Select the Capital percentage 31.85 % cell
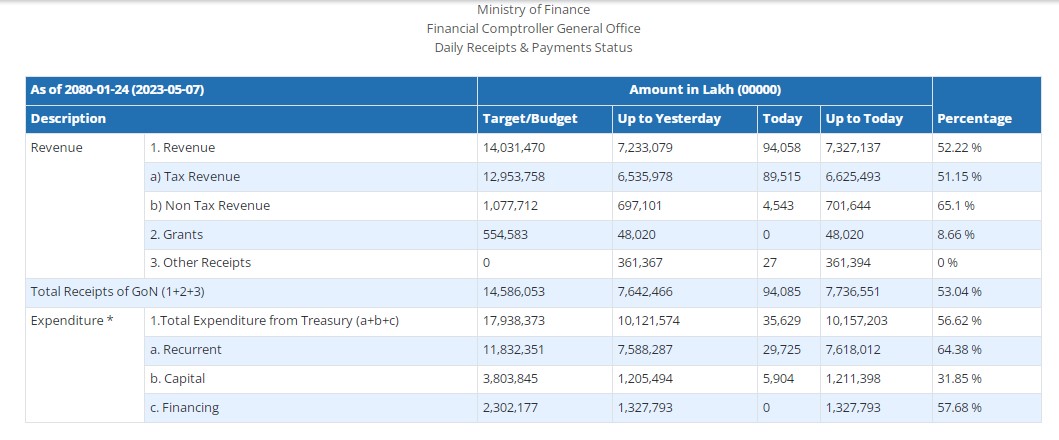This screenshot has height=440, width=1059. pos(959,379)
